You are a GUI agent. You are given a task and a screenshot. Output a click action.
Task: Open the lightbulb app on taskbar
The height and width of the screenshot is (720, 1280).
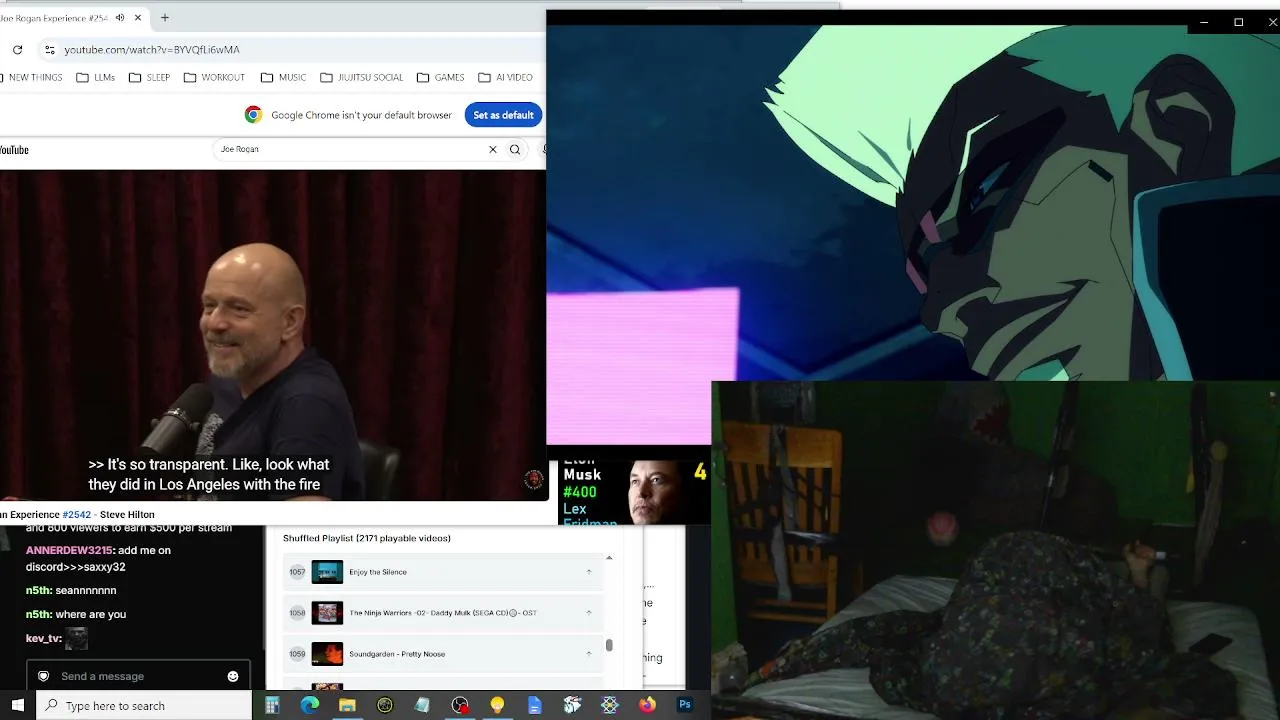click(x=497, y=705)
